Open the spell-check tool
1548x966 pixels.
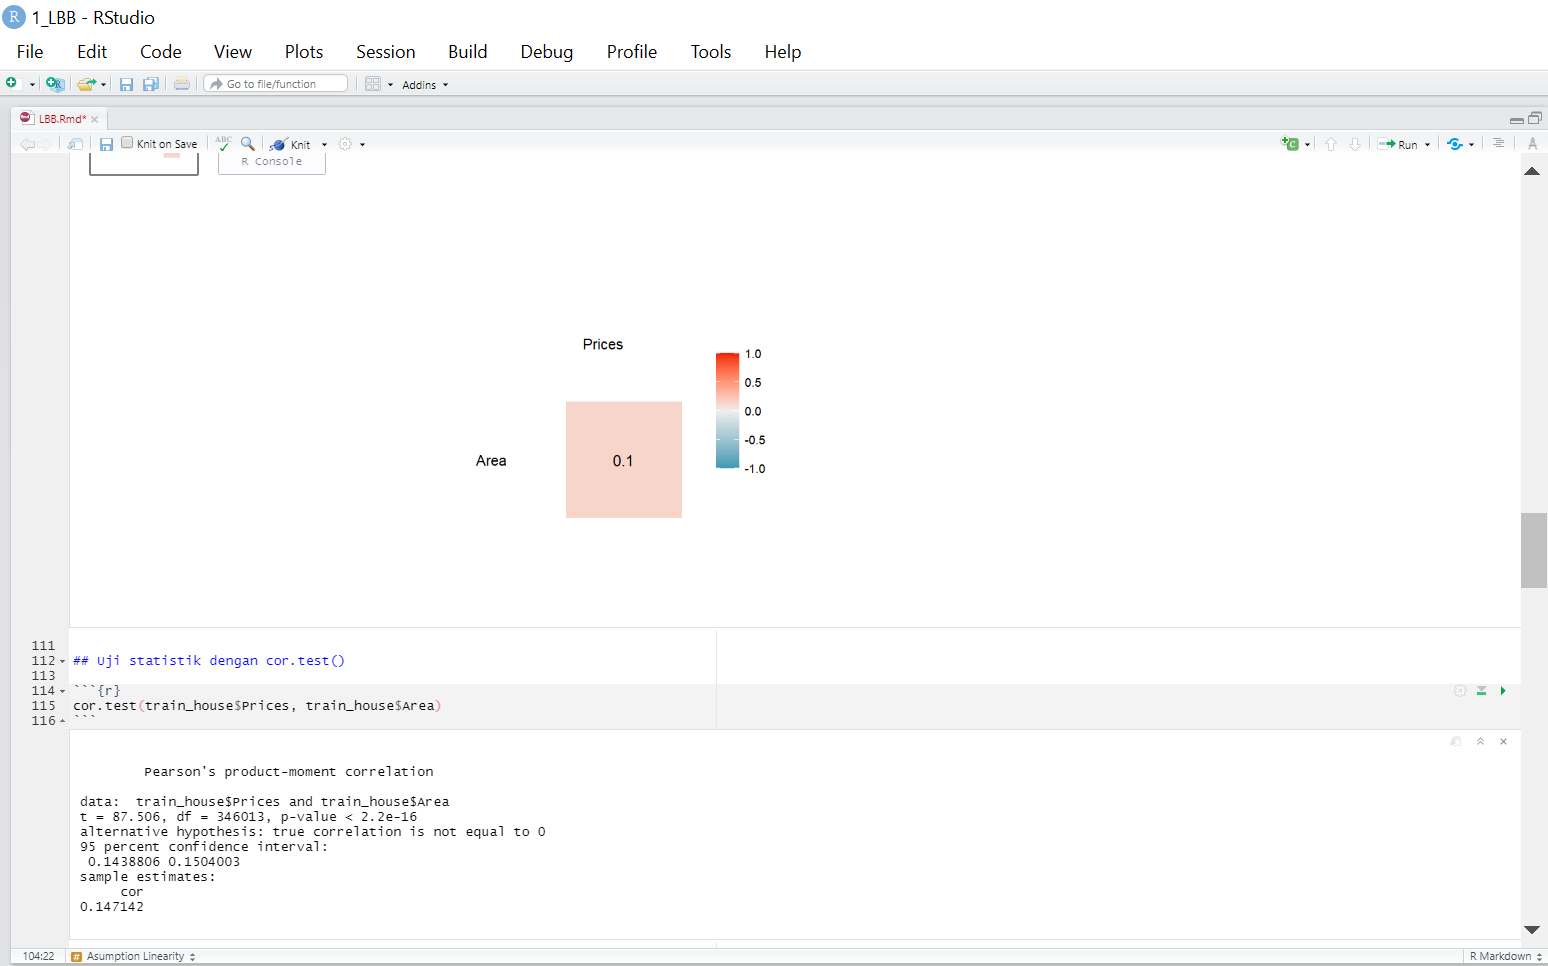click(224, 143)
